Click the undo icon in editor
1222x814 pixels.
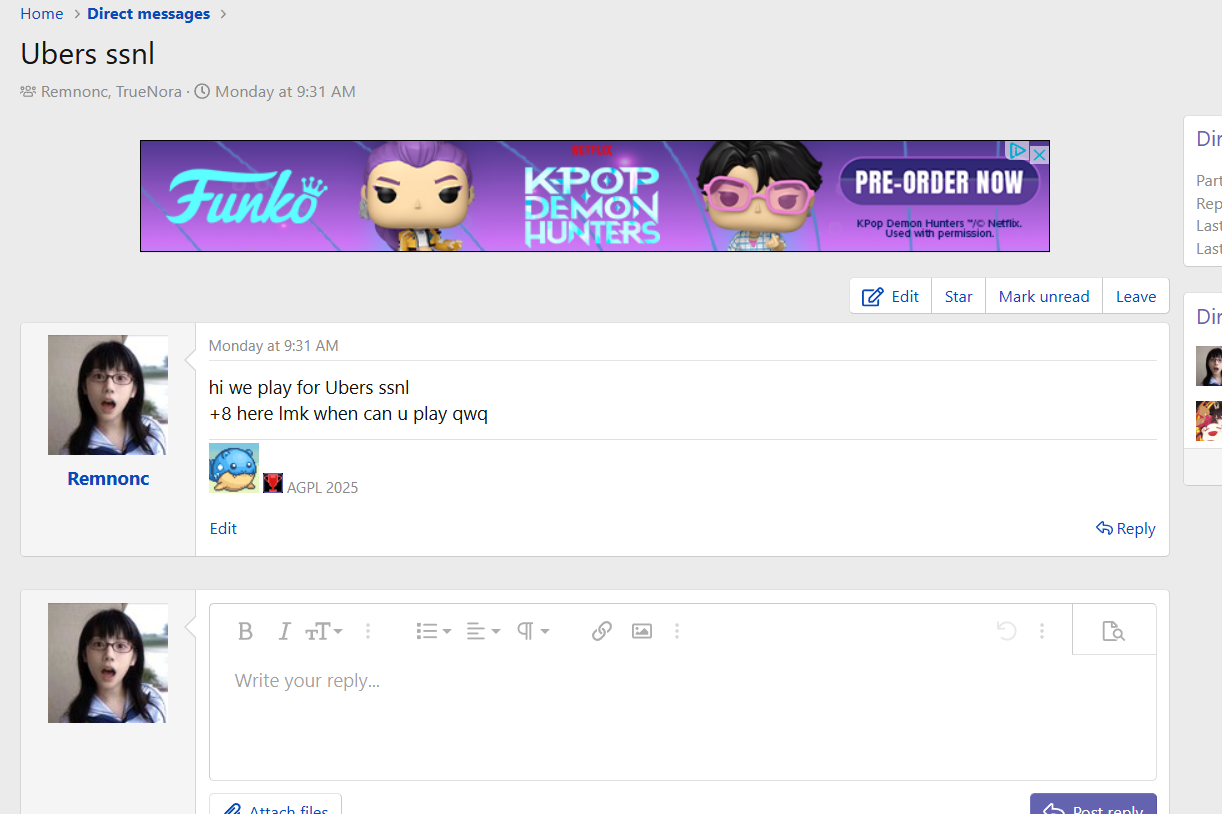click(1006, 631)
